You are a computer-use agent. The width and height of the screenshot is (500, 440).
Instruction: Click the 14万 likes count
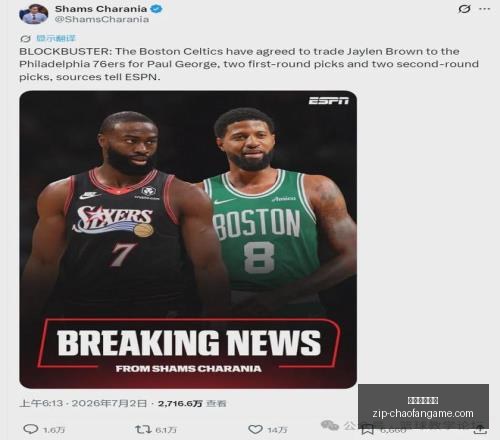(277, 430)
